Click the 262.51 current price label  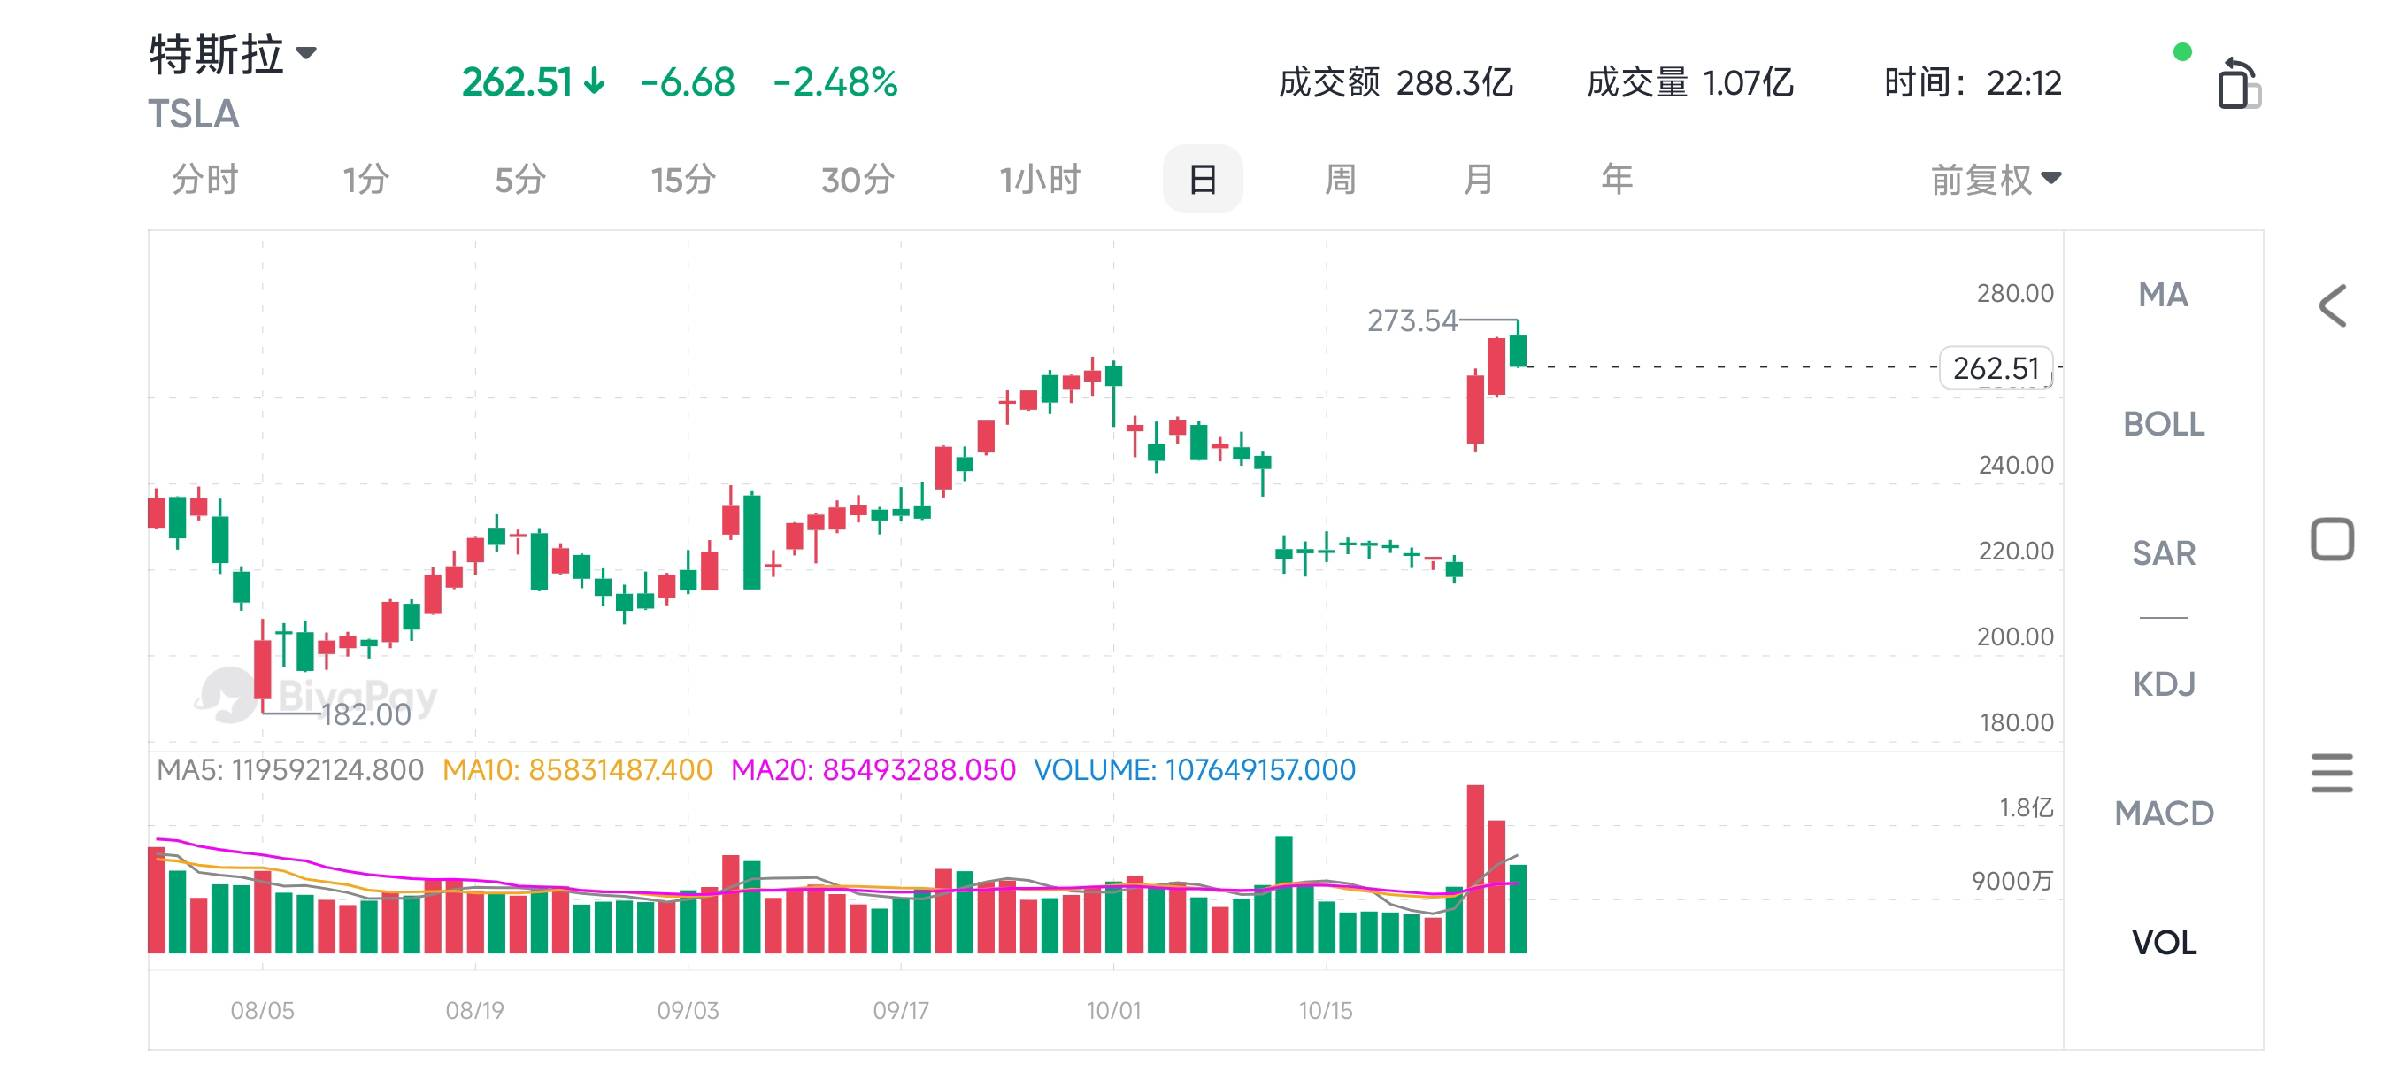click(1996, 368)
